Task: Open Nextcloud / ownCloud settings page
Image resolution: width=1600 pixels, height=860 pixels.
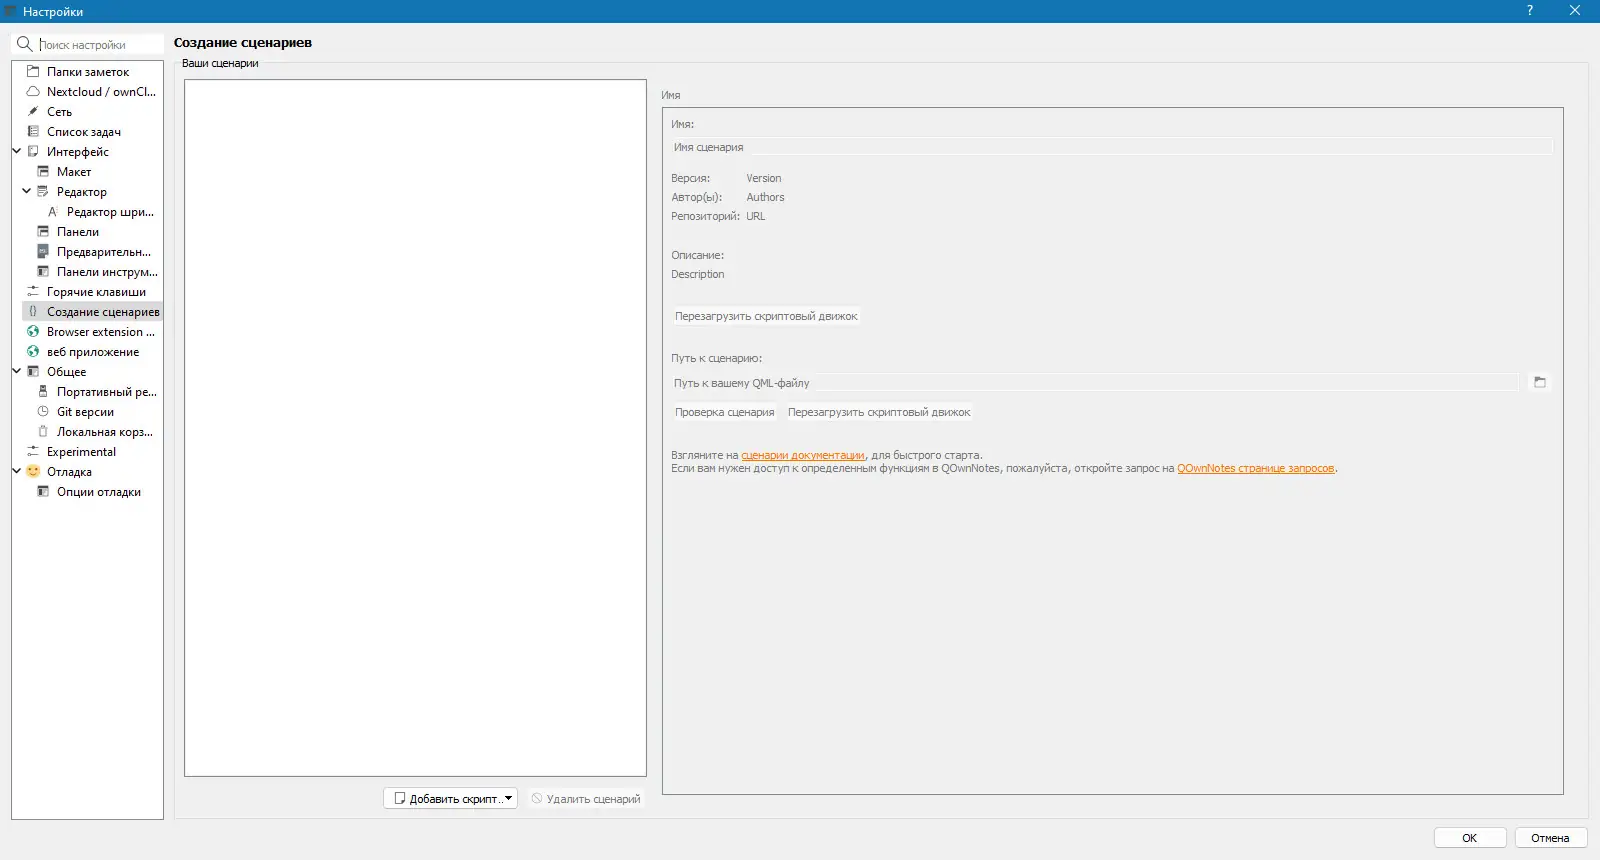Action: (x=101, y=92)
